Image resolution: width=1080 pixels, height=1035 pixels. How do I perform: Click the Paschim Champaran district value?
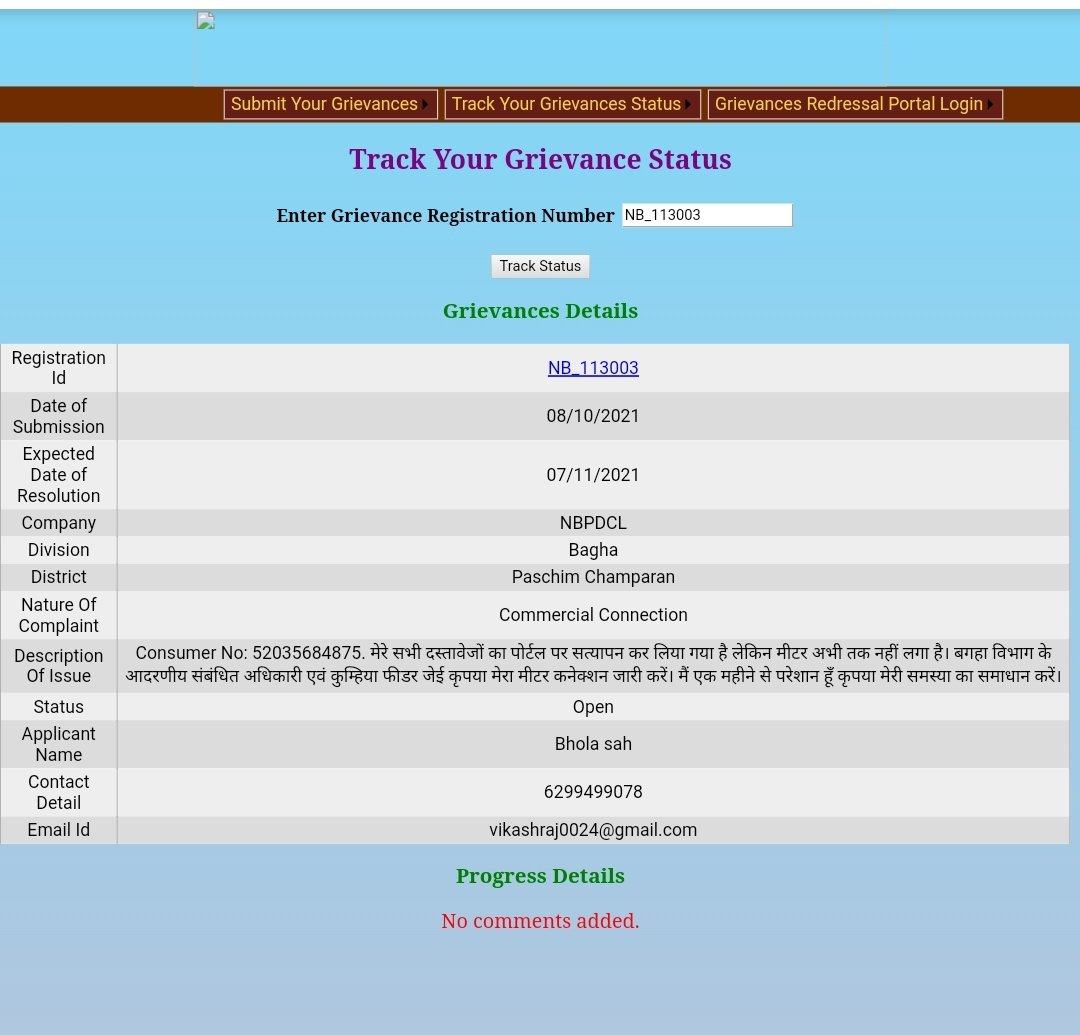[x=593, y=576]
